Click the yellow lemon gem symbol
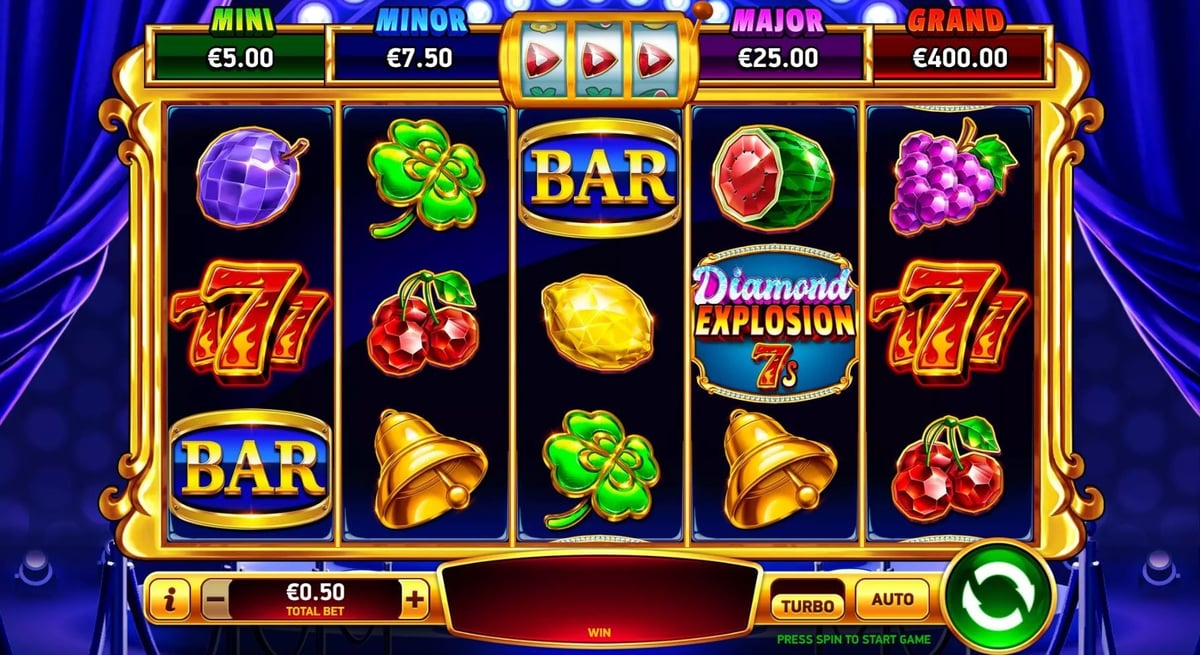The image size is (1200, 655). [598, 322]
